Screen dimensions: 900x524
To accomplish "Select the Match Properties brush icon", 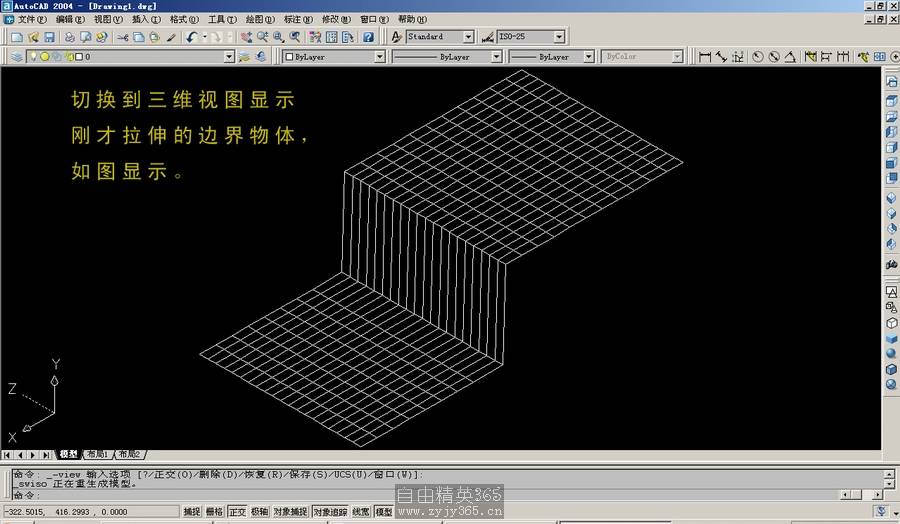I will pyautogui.click(x=171, y=37).
